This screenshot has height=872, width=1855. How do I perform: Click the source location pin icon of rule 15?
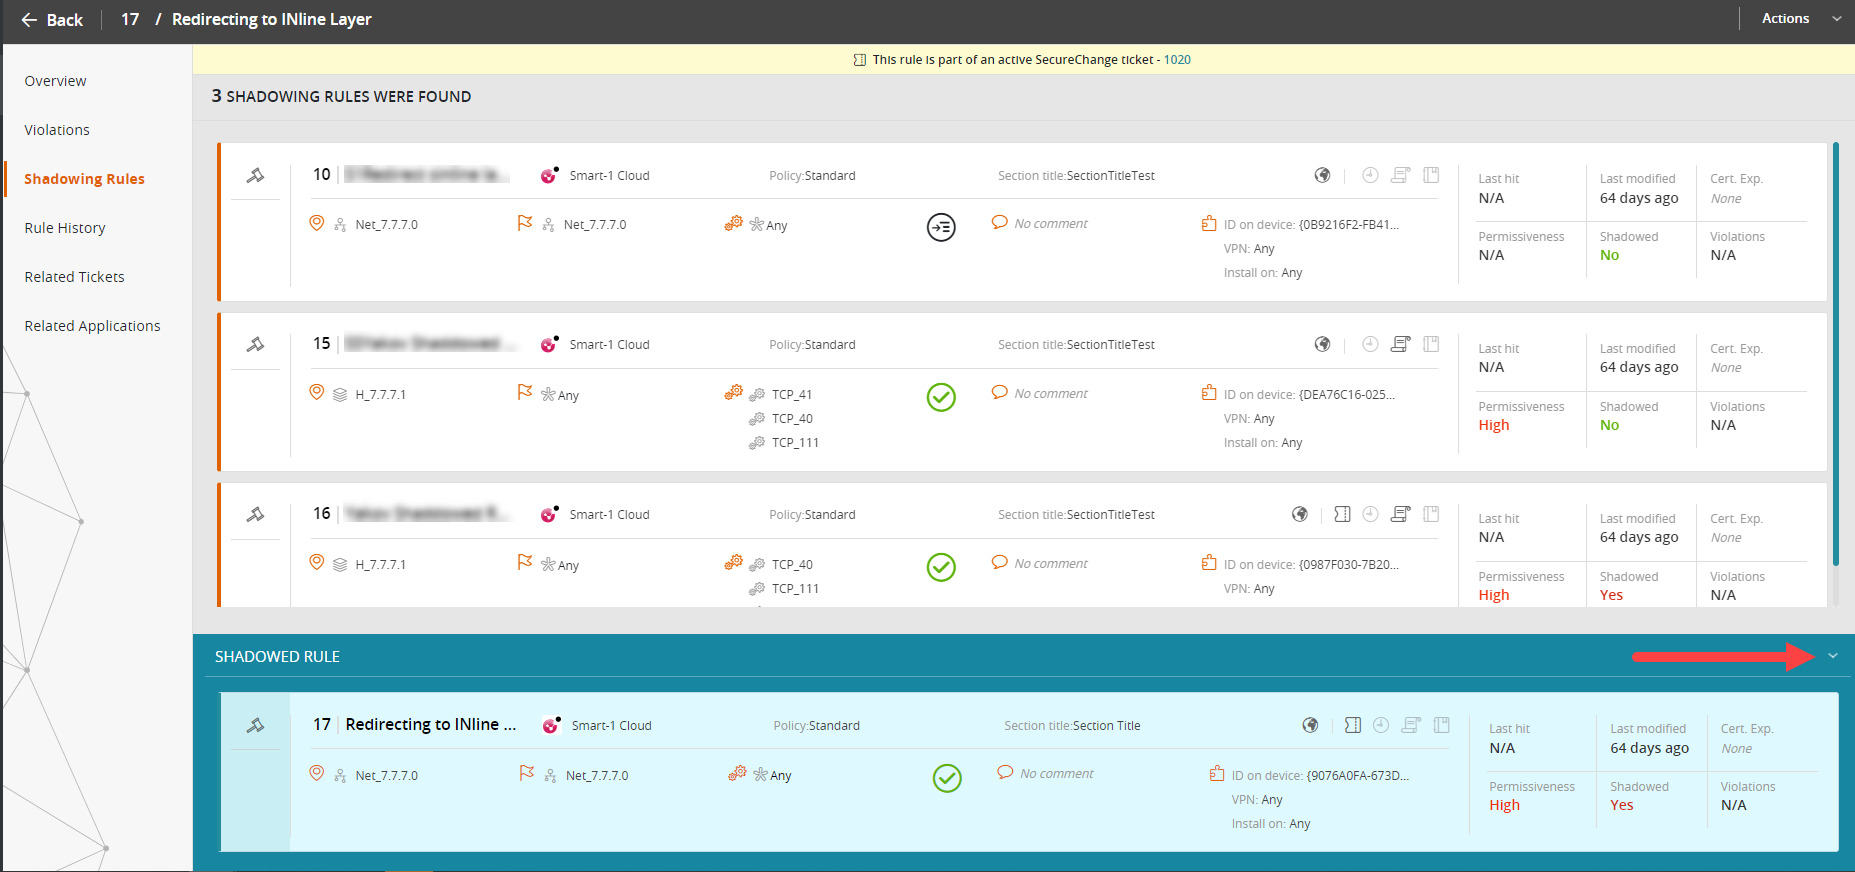point(316,392)
